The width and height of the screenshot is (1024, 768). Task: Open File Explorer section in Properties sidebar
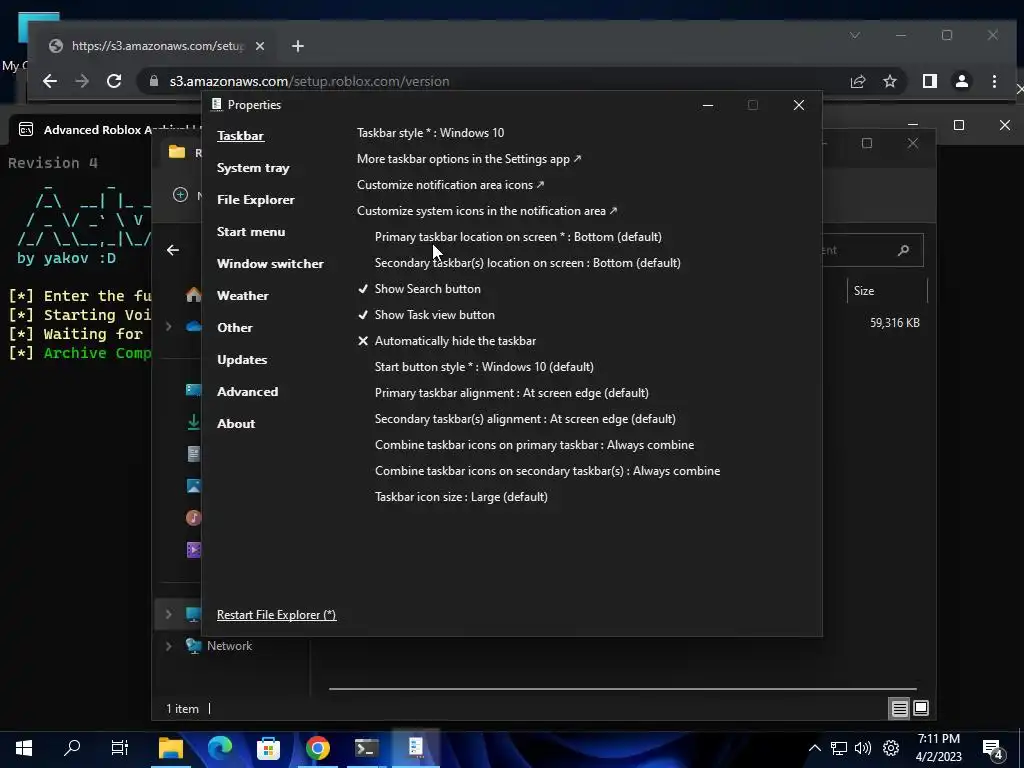[x=255, y=200]
